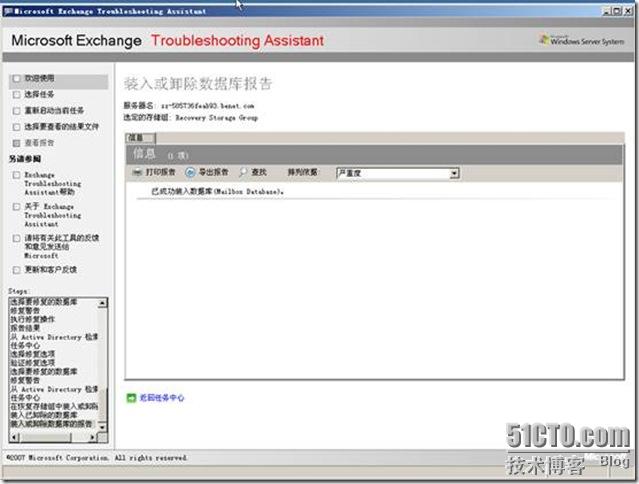Click the 返回任务中心 link text
639x484 pixels.
tap(162, 398)
